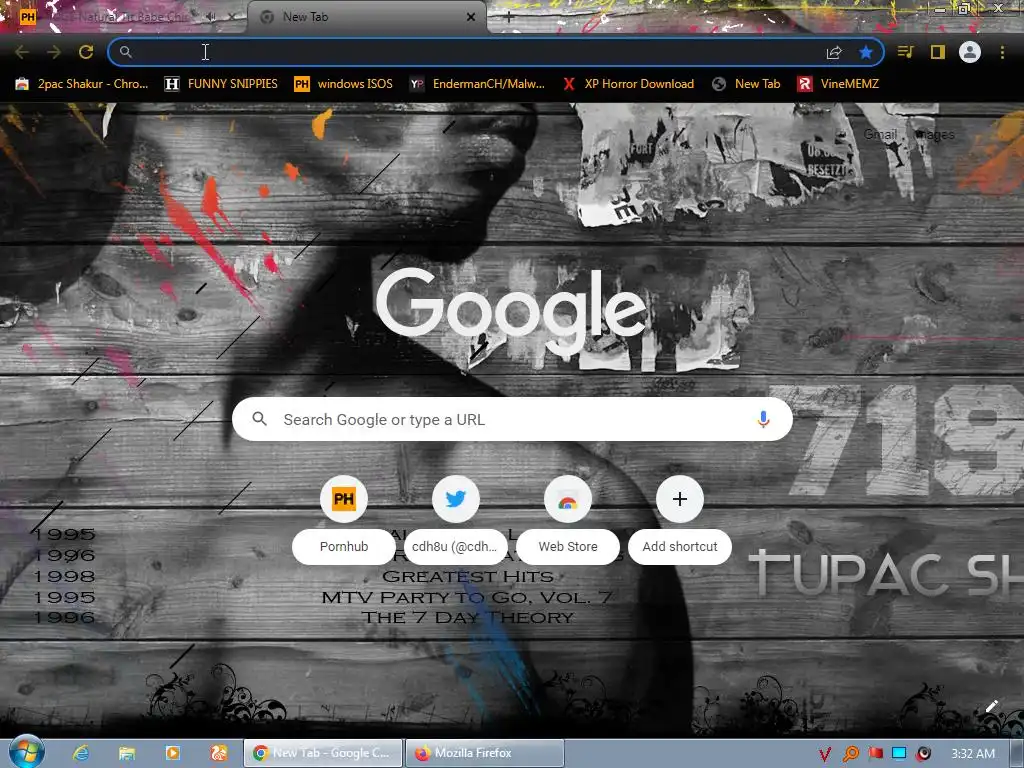This screenshot has width=1024, height=768.
Task: Click the 3:32 AM clock
Action: [973, 754]
